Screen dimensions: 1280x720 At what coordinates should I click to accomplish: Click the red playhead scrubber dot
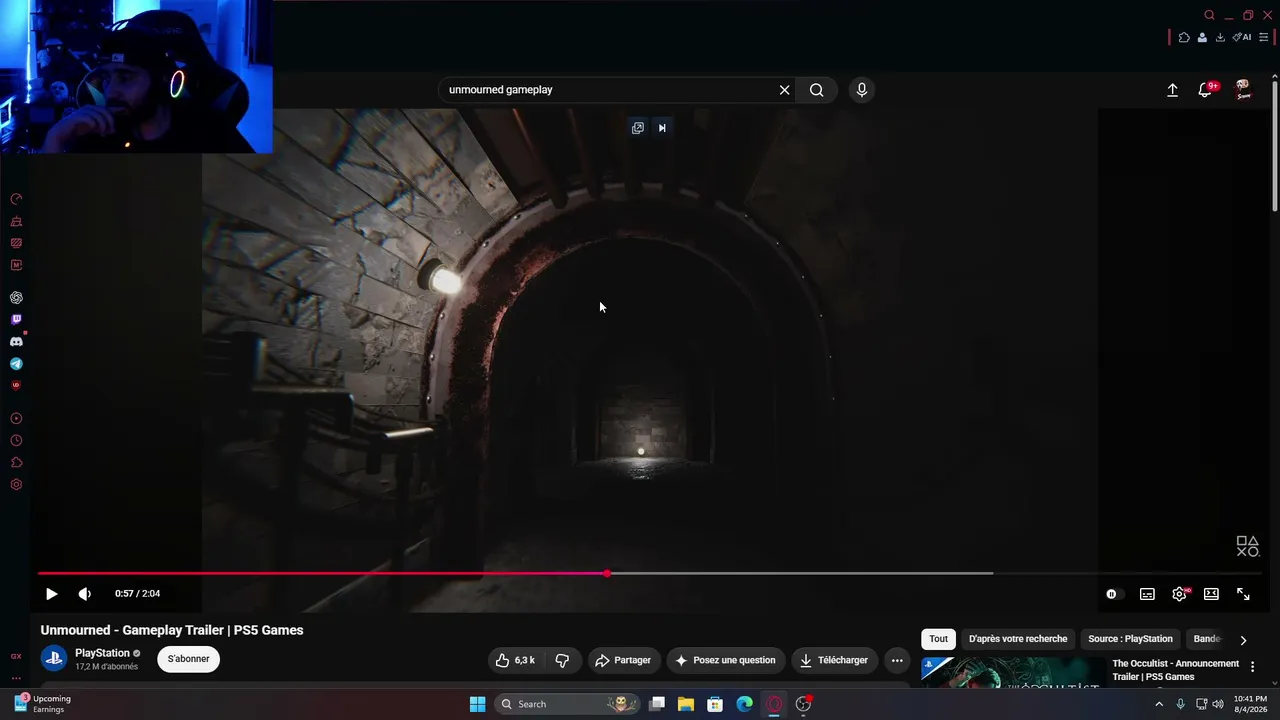pyautogui.click(x=607, y=573)
